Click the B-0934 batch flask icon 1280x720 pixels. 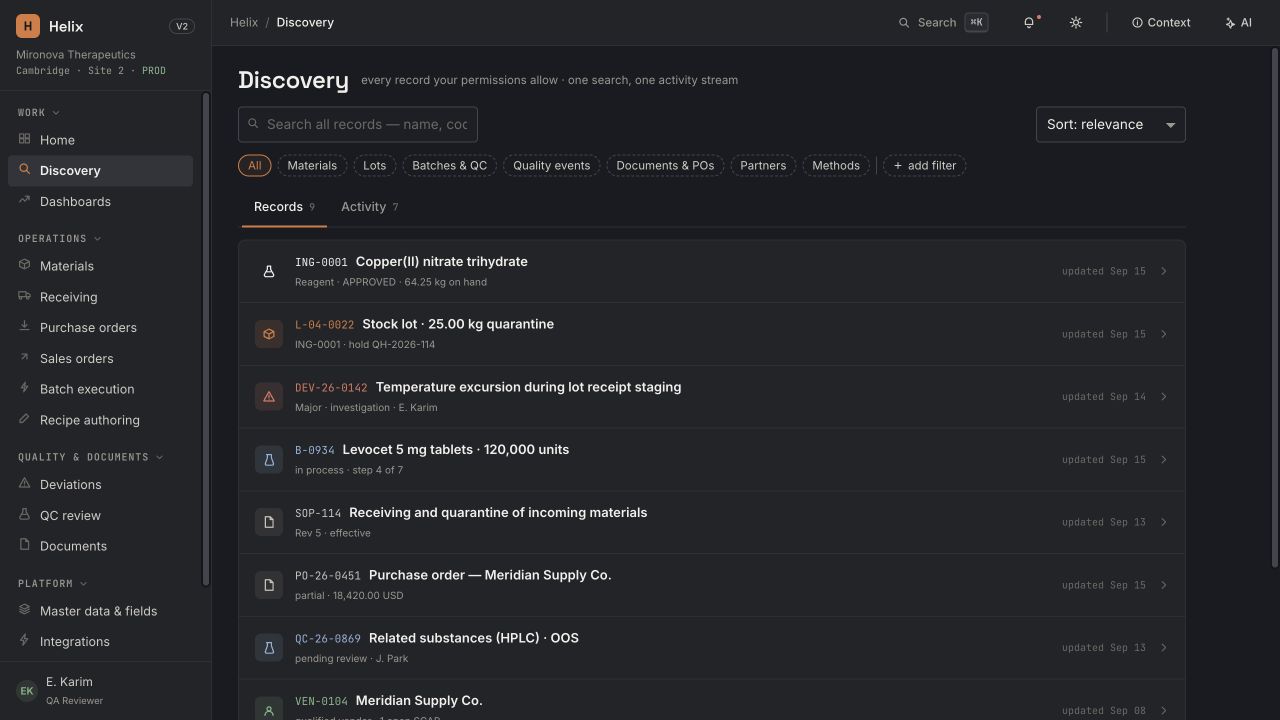click(x=269, y=460)
